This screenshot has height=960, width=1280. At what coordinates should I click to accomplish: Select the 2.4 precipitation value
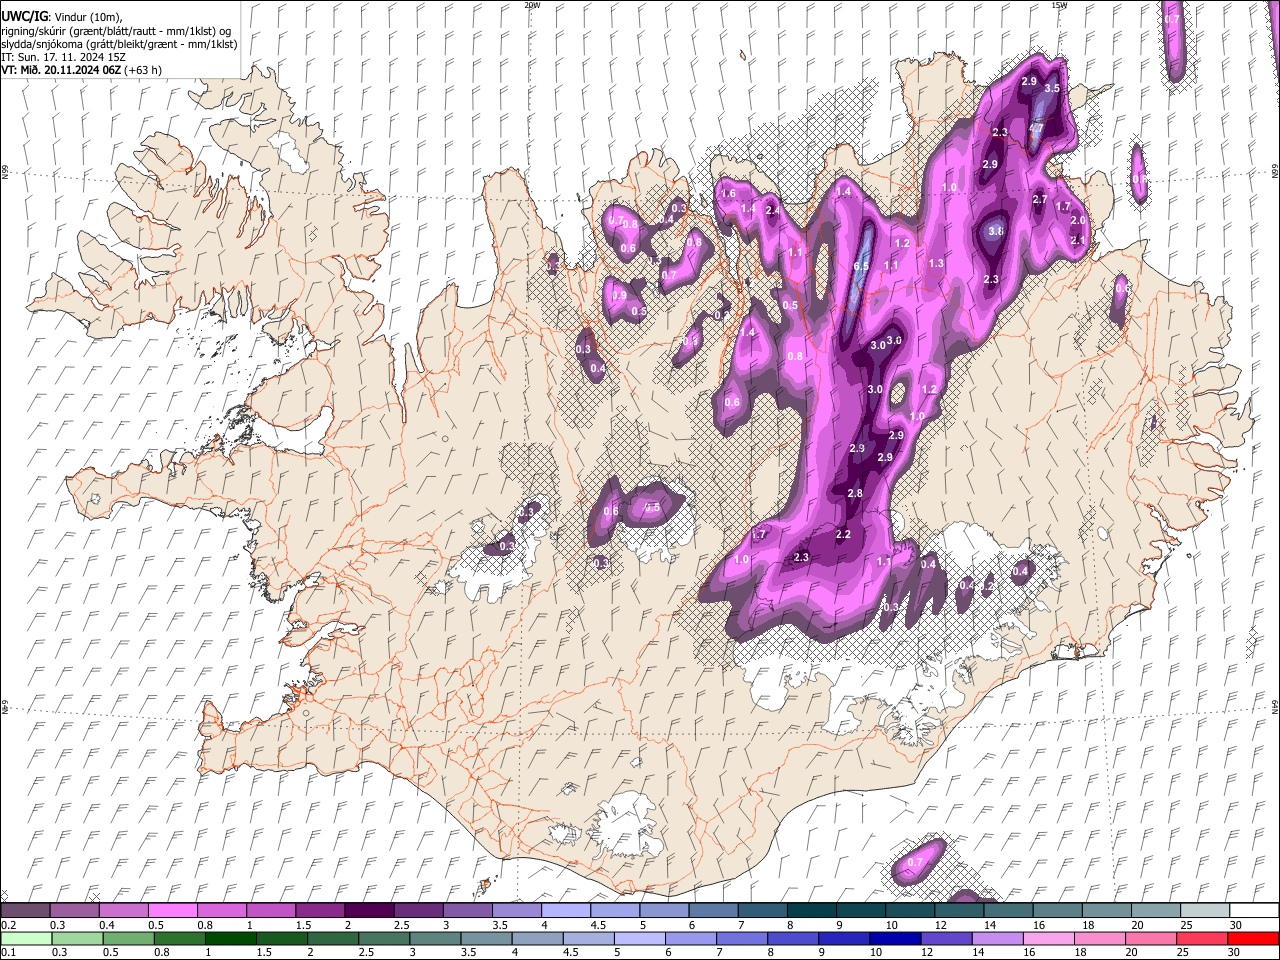coord(772,210)
